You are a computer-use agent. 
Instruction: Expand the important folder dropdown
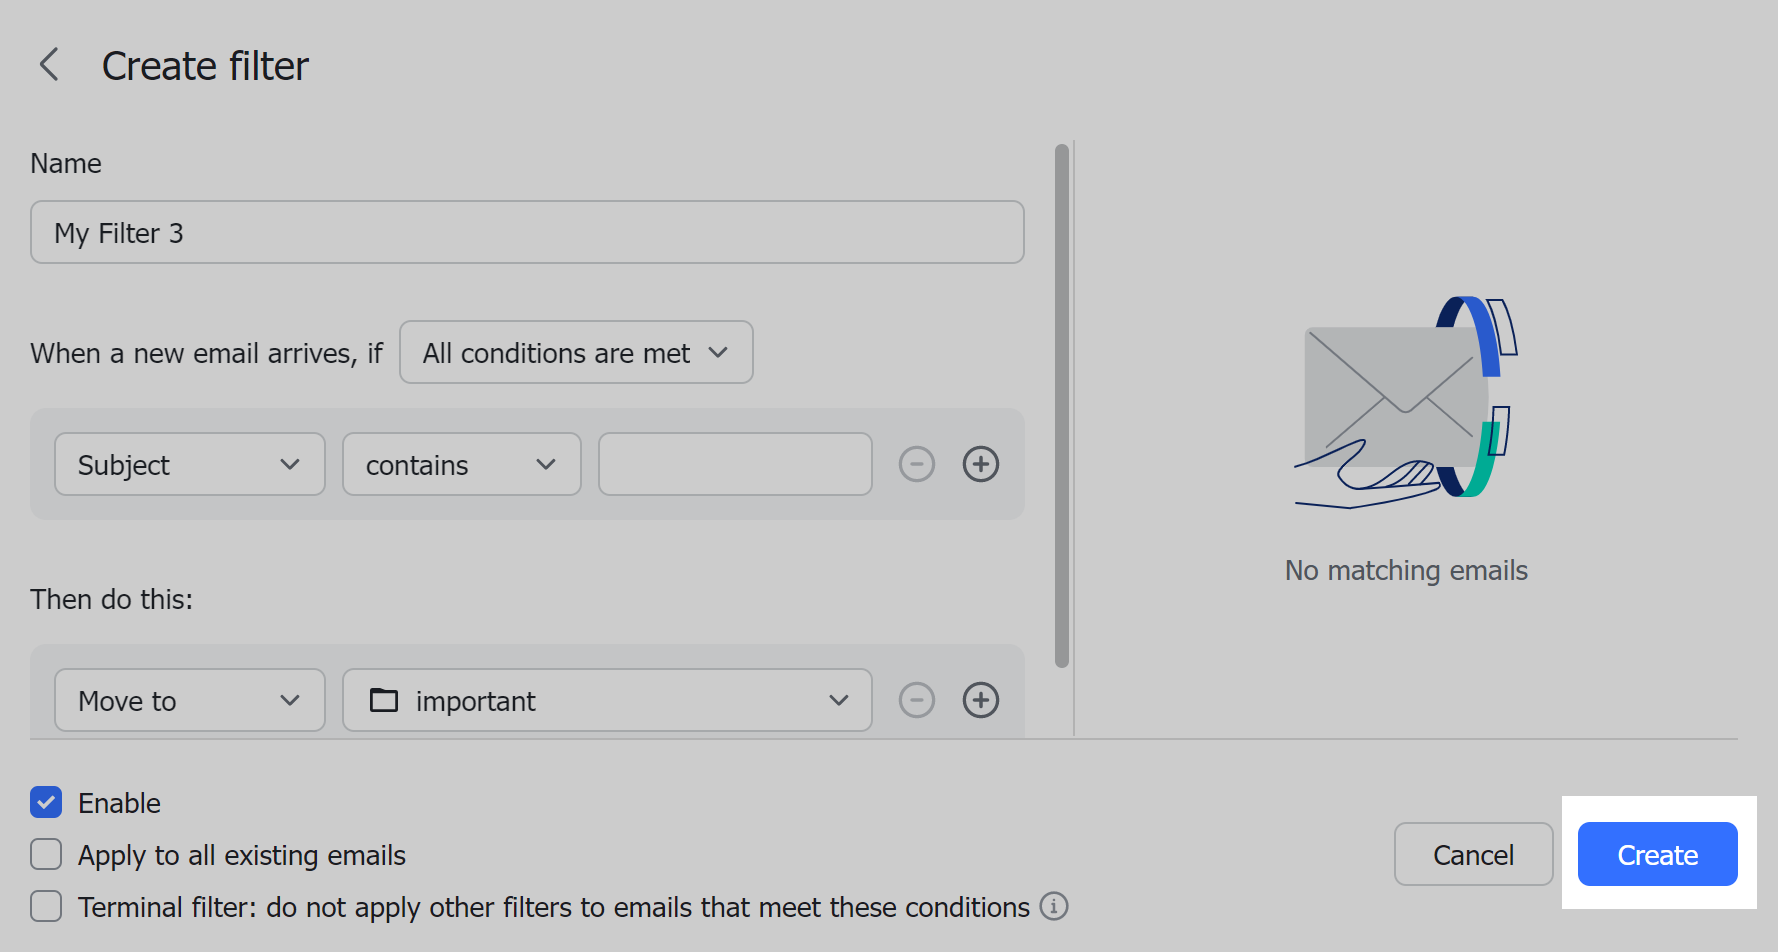[607, 700]
